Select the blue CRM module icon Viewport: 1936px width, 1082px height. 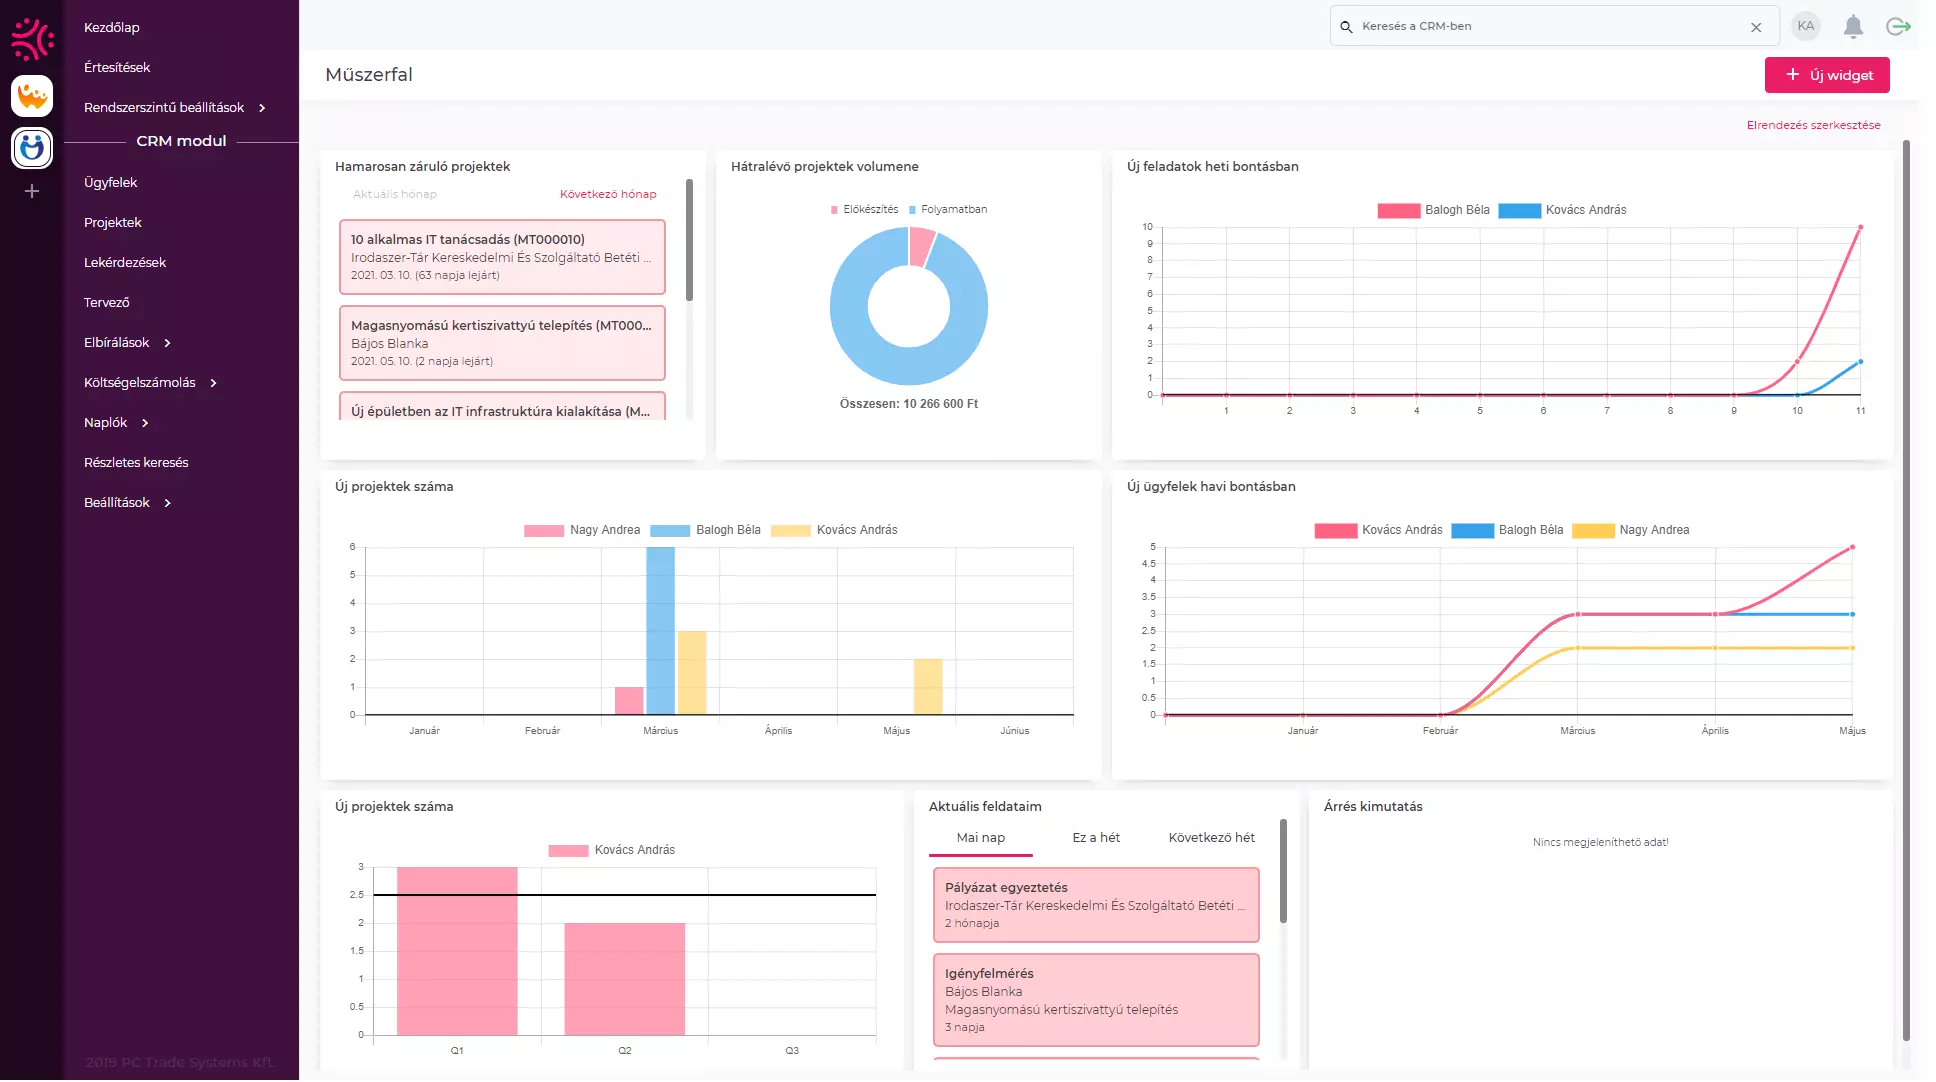pyautogui.click(x=32, y=148)
